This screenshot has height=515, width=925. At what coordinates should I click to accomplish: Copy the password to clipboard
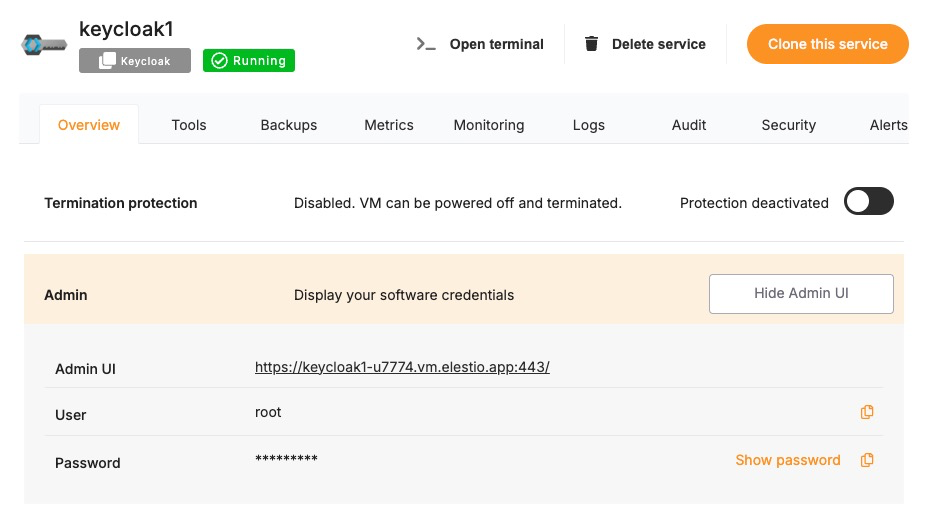(867, 460)
